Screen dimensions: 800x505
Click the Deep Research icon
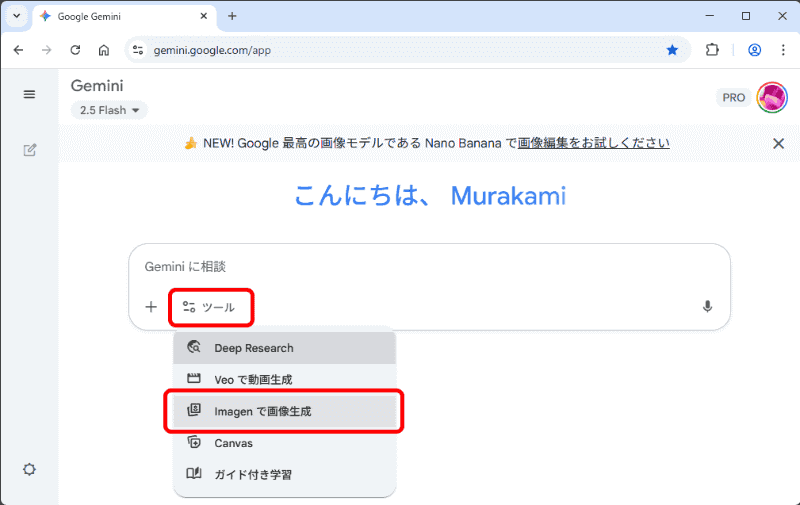tap(194, 347)
